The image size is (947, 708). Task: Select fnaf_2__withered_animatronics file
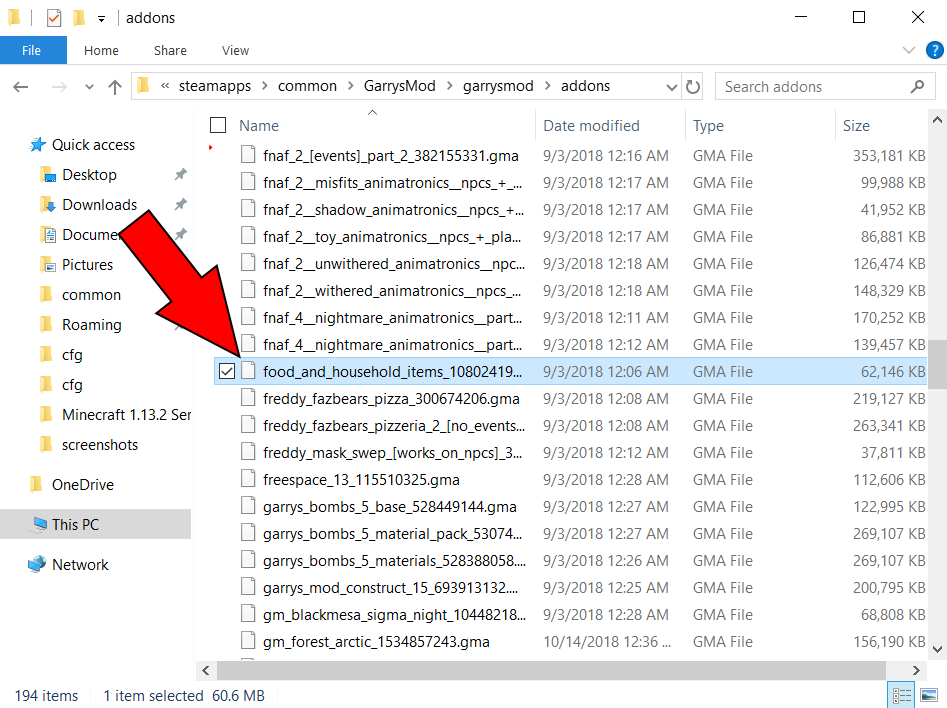click(x=391, y=291)
